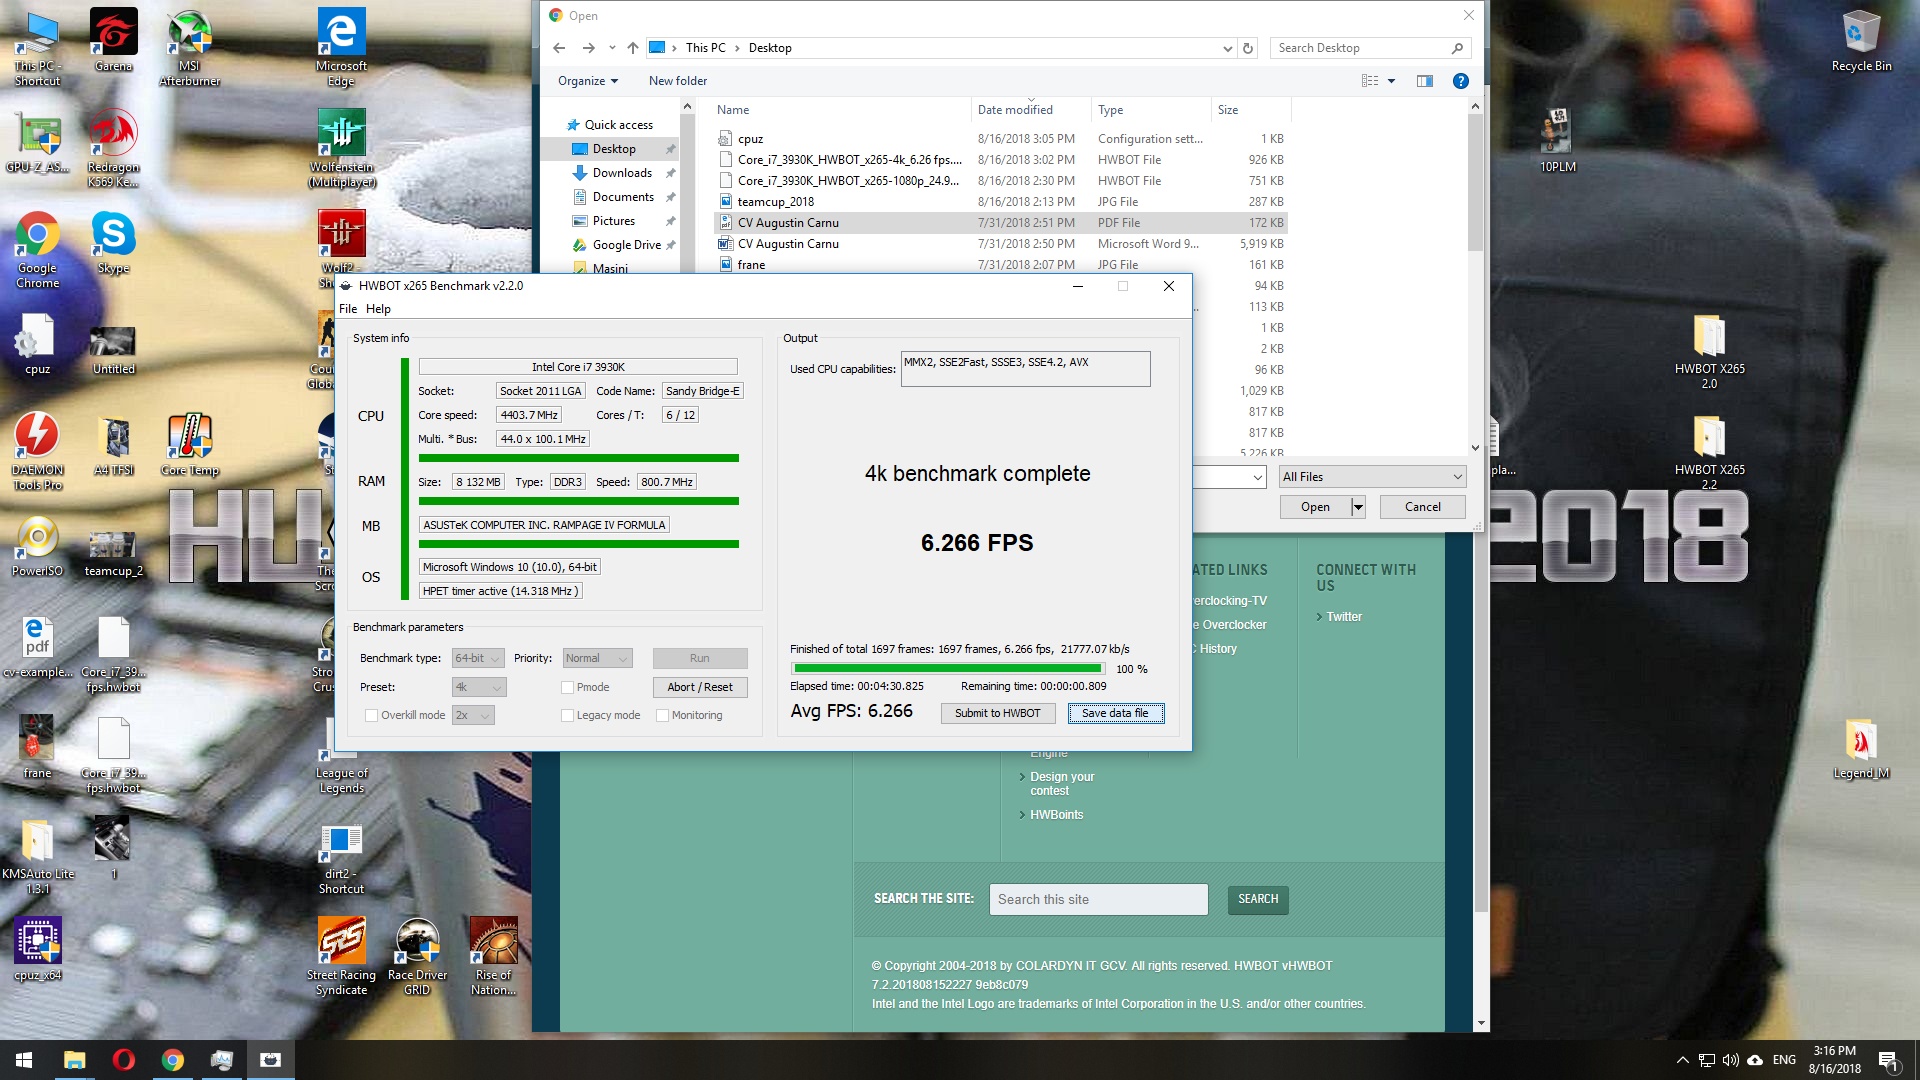Screen dimensions: 1920x1080
Task: Open the Twitter link on HWBOT page
Action: 1343,617
